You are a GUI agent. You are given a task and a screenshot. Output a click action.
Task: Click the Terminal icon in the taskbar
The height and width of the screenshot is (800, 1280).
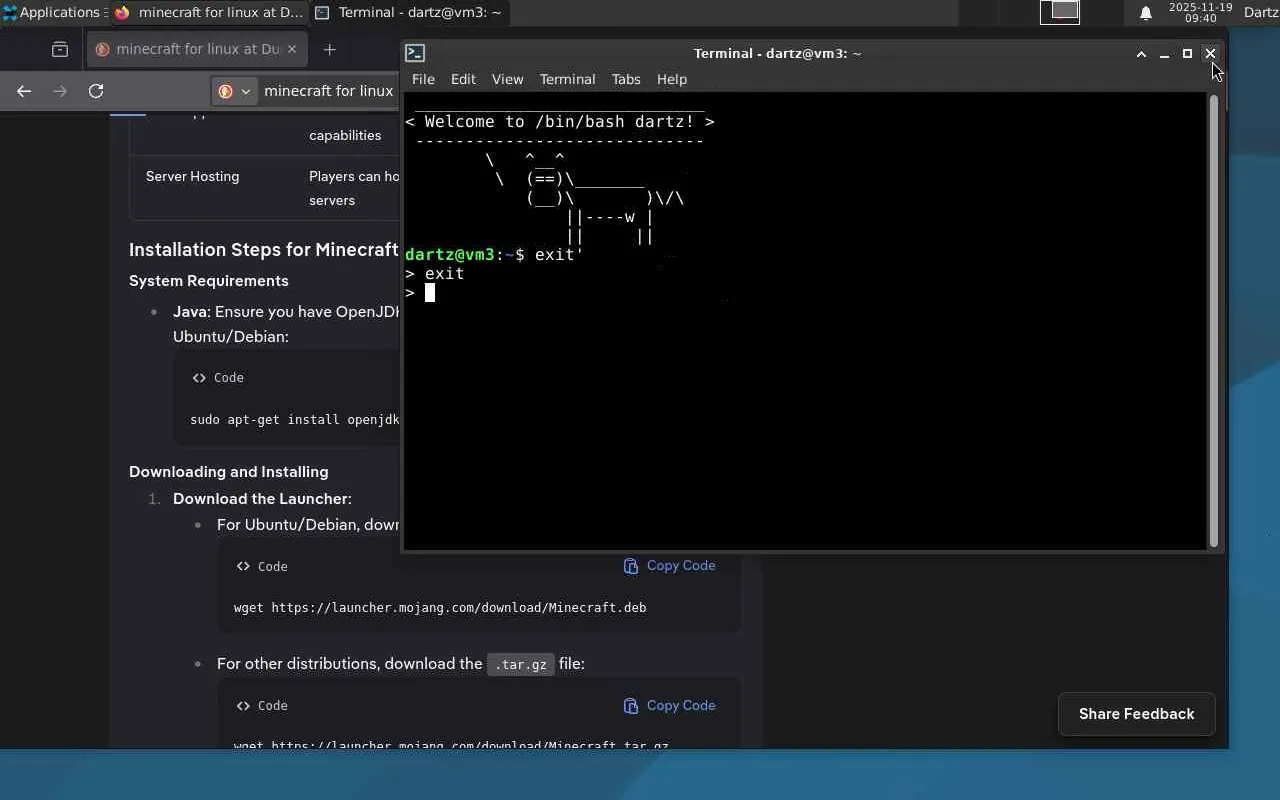pyautogui.click(x=322, y=13)
